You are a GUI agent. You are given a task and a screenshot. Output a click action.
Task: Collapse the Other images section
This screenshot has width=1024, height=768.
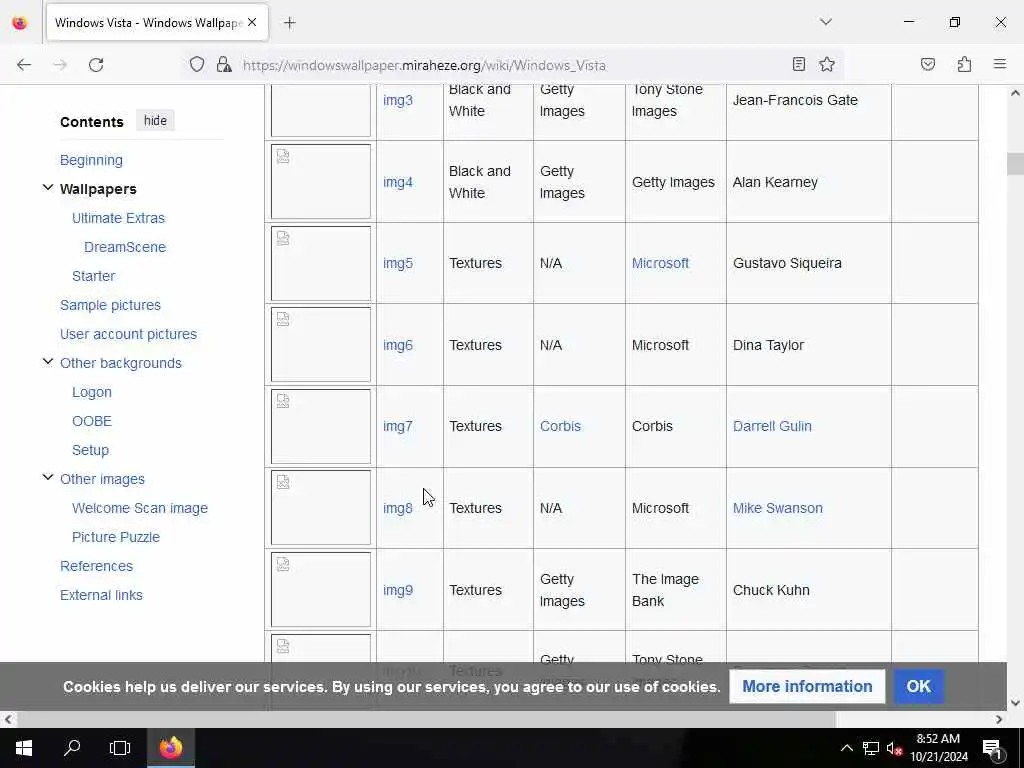tap(48, 477)
